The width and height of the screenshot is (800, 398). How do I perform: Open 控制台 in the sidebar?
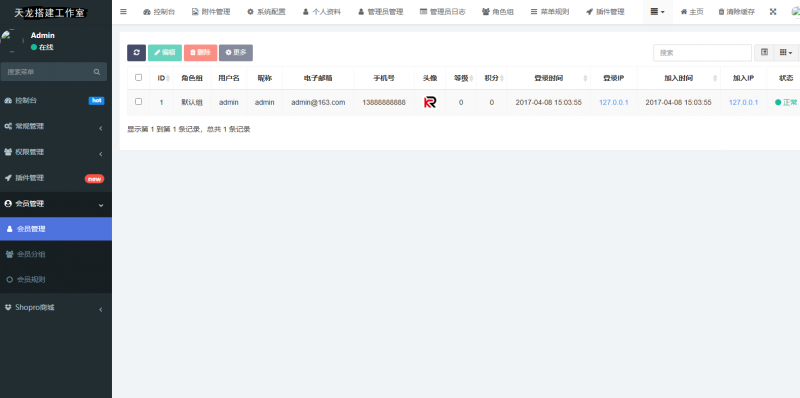coord(56,101)
